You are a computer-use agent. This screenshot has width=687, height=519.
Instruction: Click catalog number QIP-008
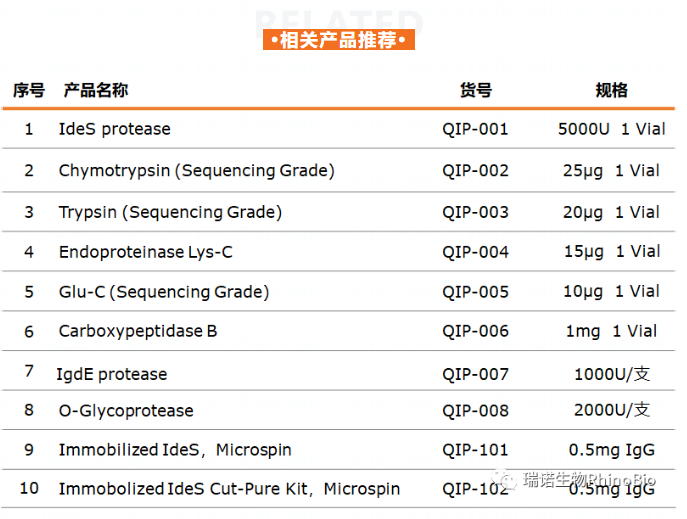coord(476,410)
